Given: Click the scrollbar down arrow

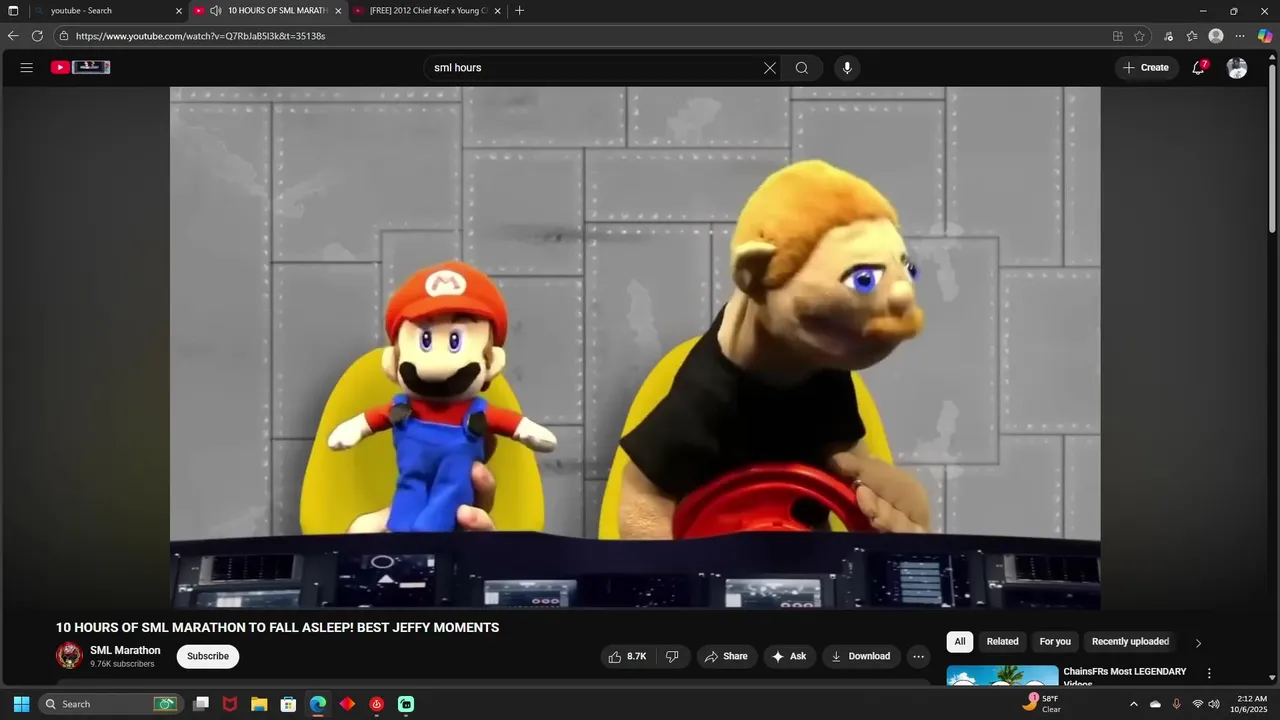Looking at the screenshot, I should [1272, 677].
